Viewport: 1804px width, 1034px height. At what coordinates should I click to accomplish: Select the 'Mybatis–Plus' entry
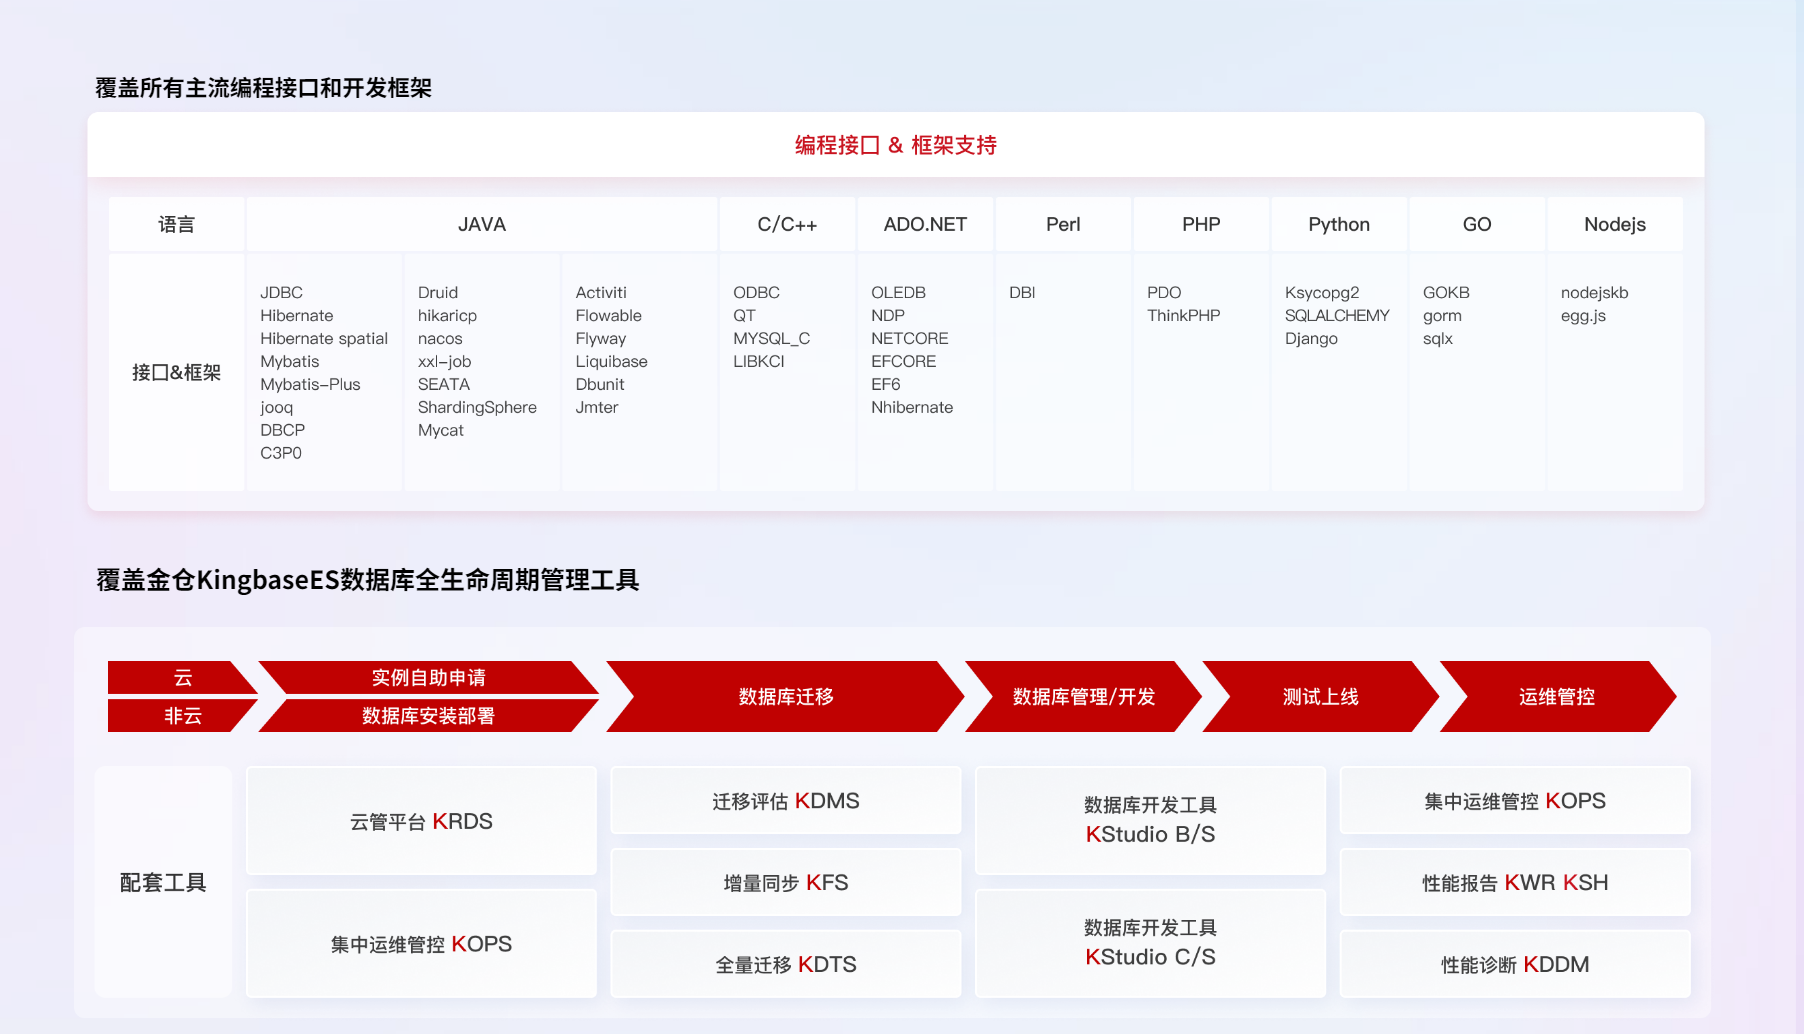(x=310, y=384)
